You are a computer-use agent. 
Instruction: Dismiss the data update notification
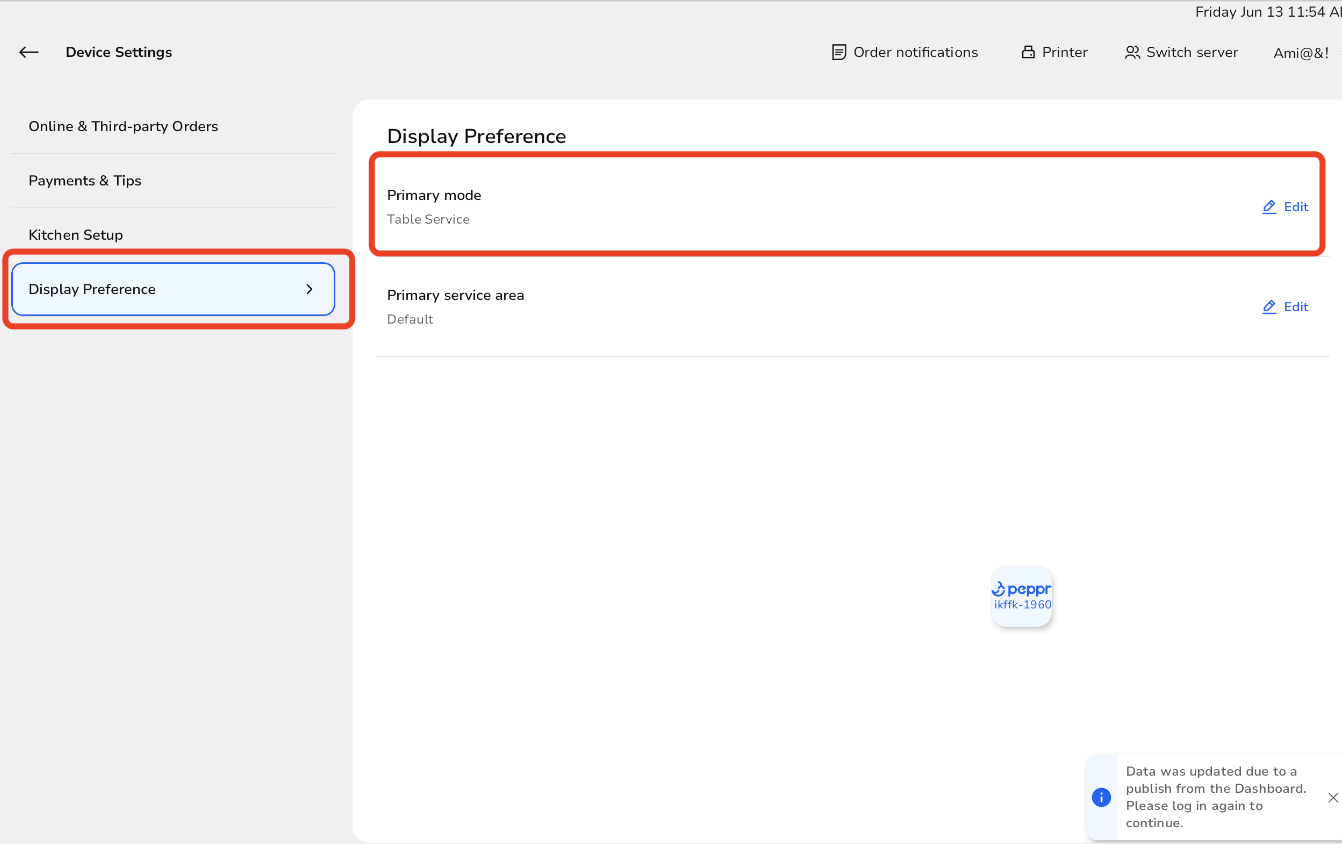point(1332,797)
